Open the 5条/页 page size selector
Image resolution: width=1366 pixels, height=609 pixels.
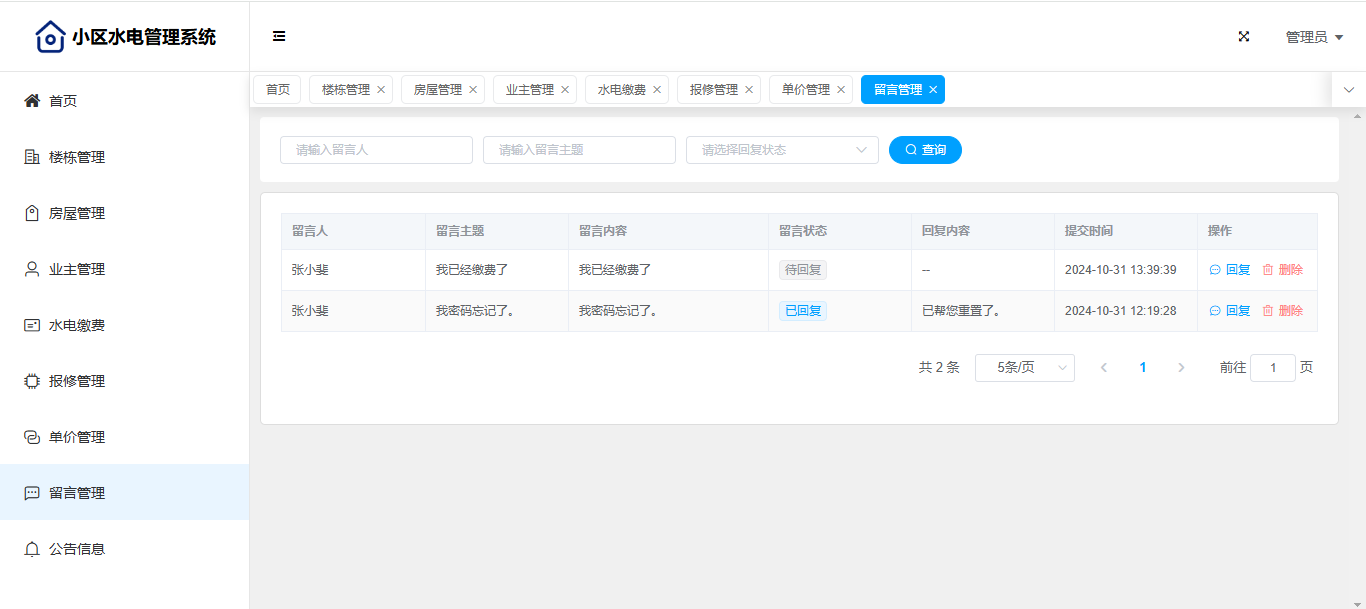coord(1024,368)
